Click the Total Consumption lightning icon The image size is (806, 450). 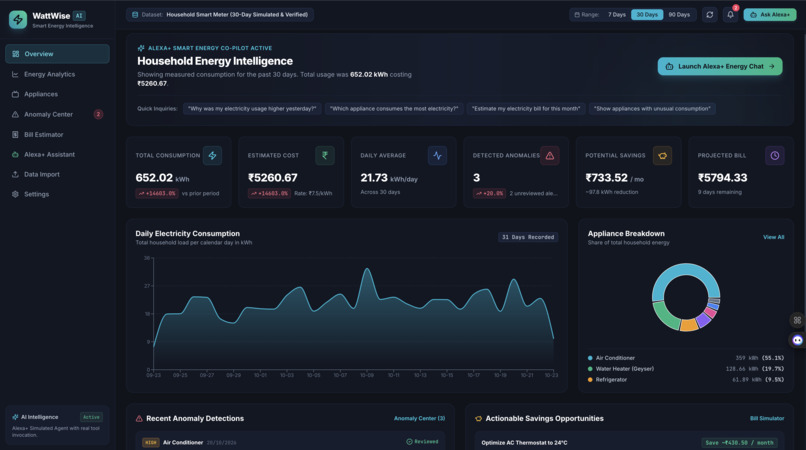(212, 155)
